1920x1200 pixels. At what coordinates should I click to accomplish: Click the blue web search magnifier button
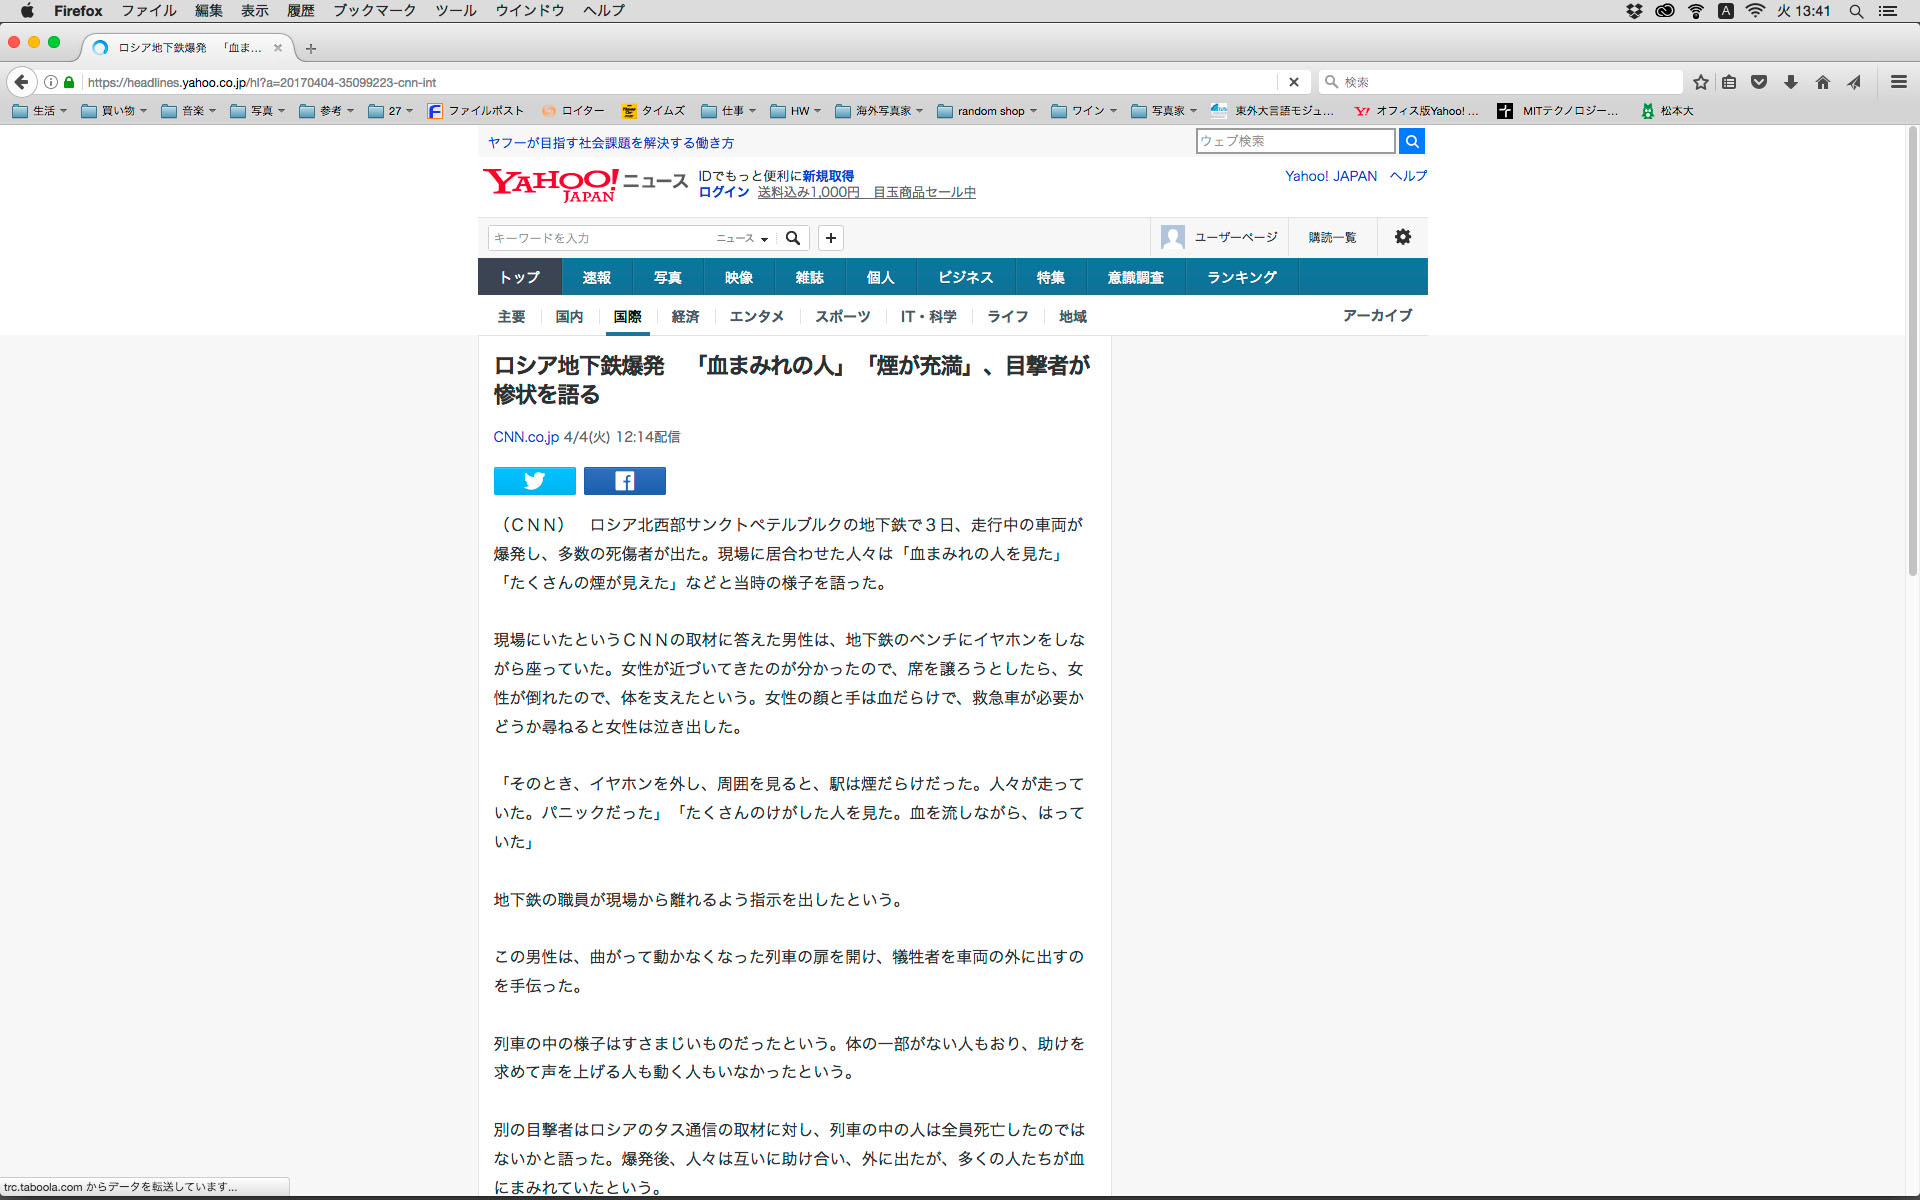click(1411, 141)
